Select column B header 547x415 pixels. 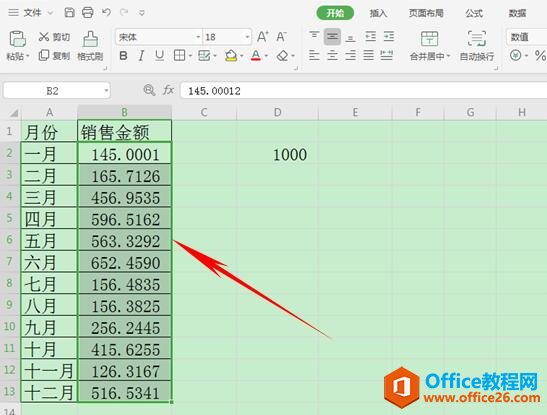pyautogui.click(x=124, y=112)
